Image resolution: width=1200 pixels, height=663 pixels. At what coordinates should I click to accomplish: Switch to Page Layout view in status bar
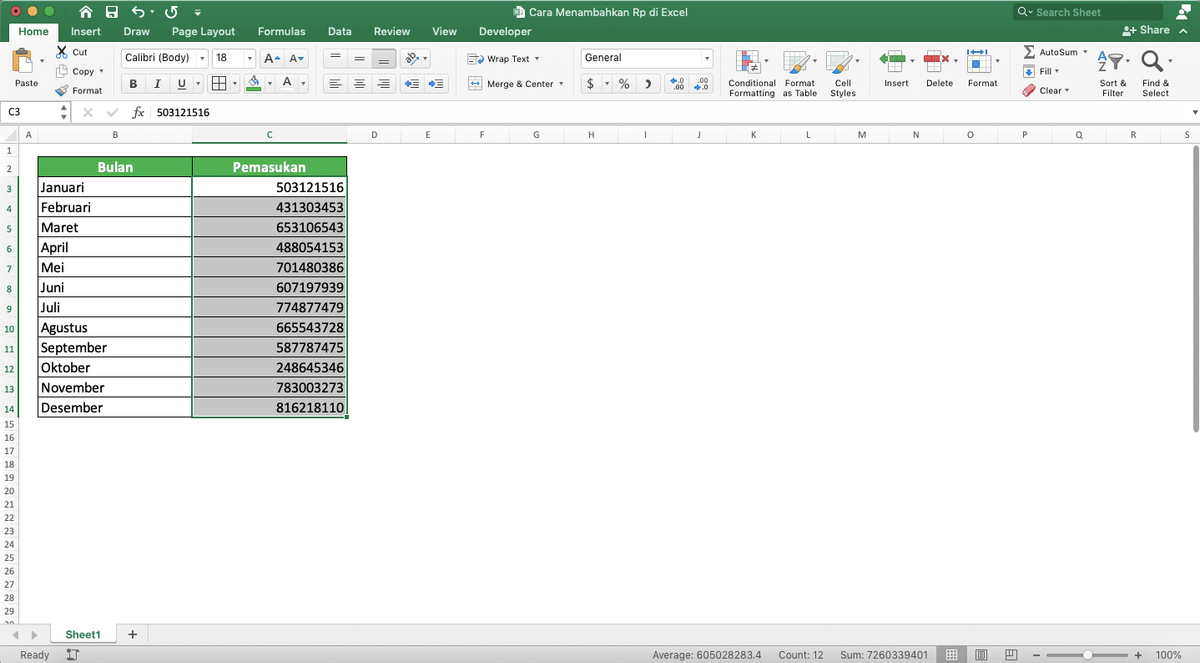point(982,655)
